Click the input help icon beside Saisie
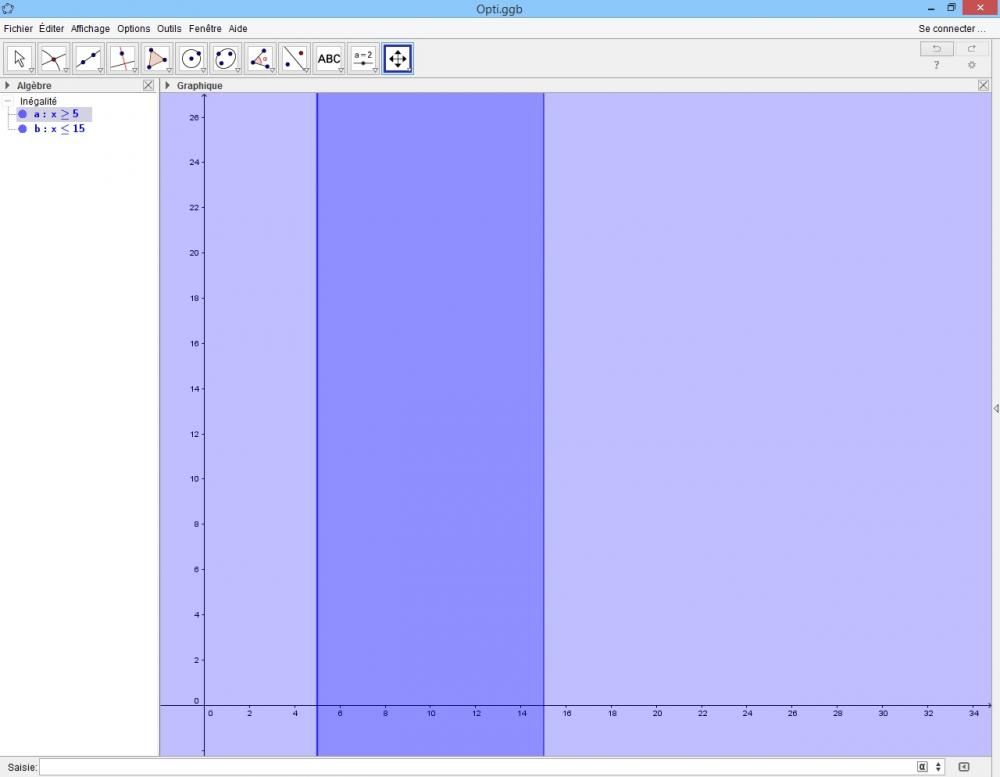Image resolution: width=1000 pixels, height=777 pixels. (x=964, y=767)
